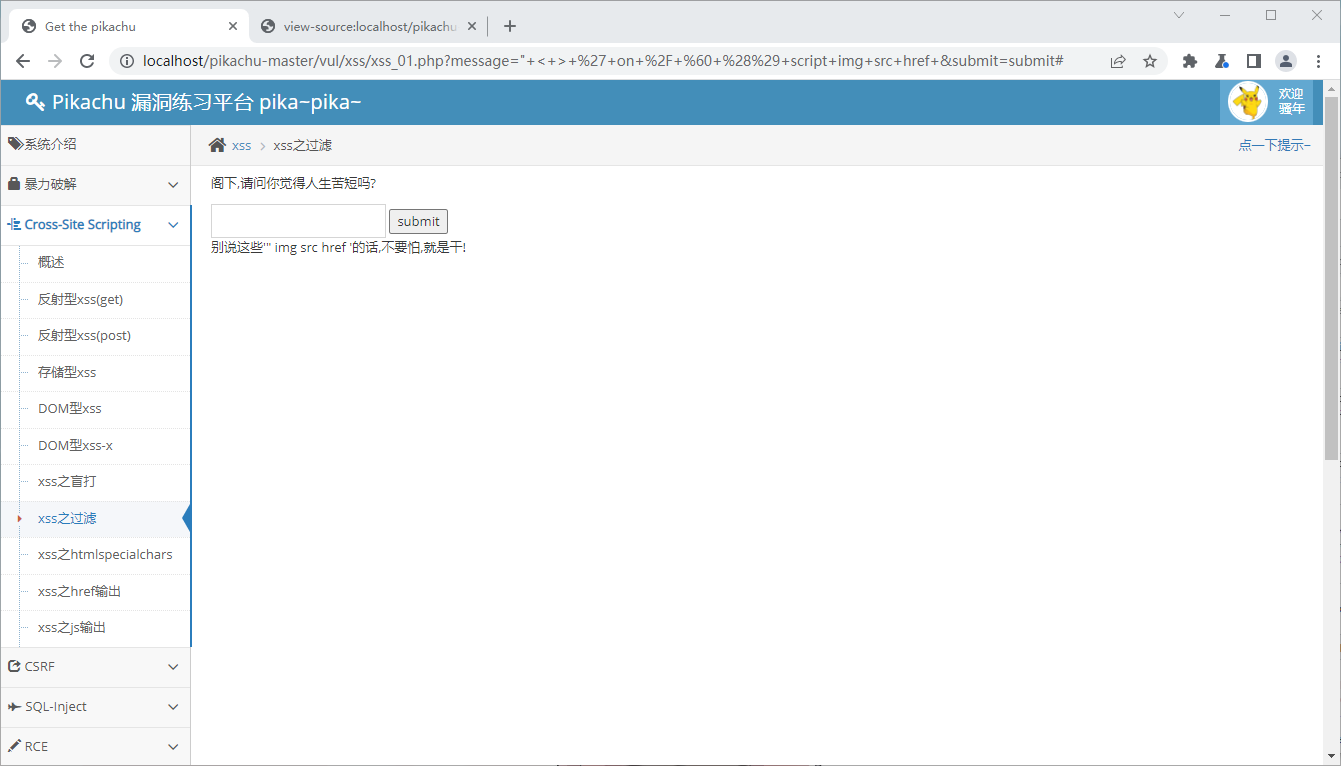Open a new browser tab

[x=510, y=27]
